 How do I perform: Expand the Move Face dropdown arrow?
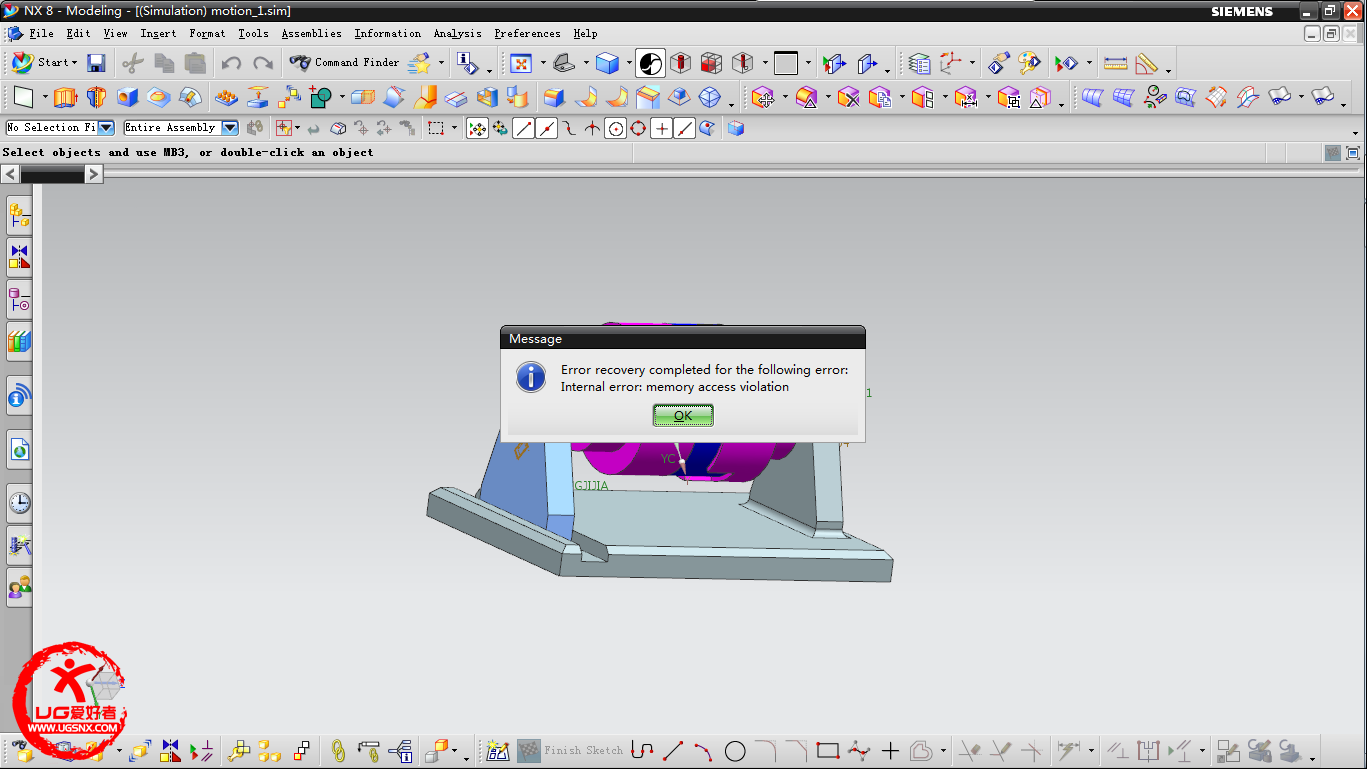pos(785,97)
